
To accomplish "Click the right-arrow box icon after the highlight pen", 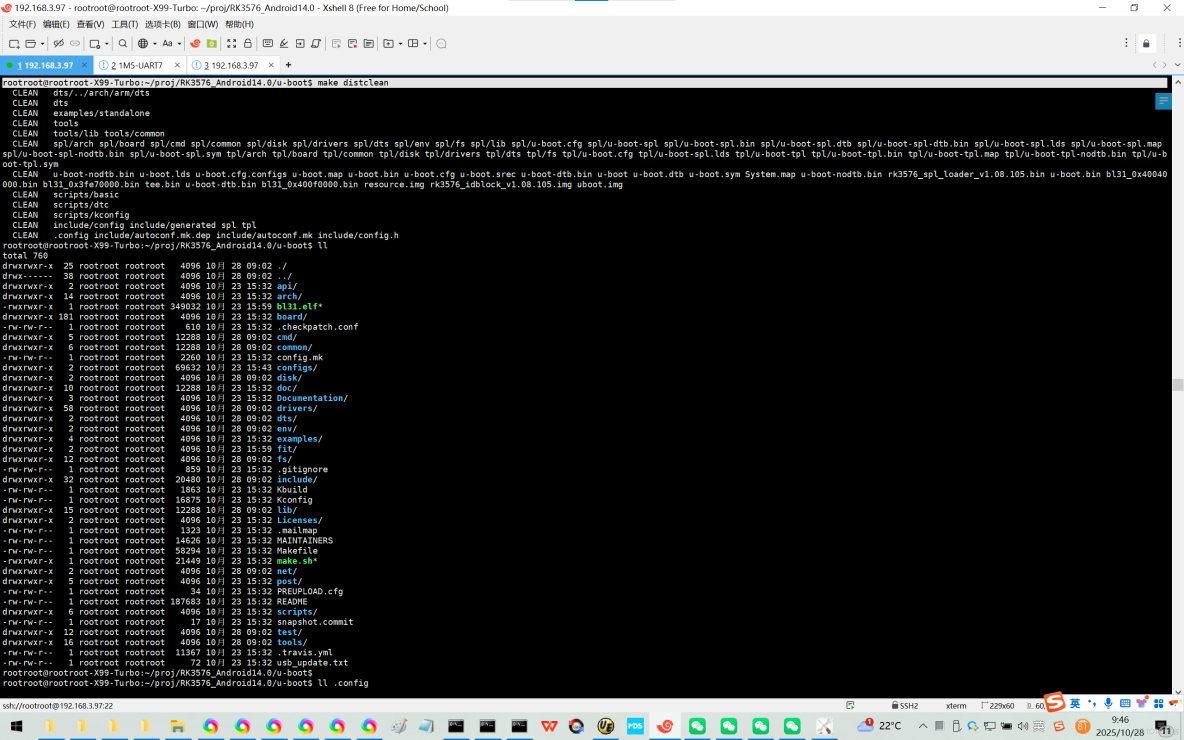I will (x=300, y=44).
